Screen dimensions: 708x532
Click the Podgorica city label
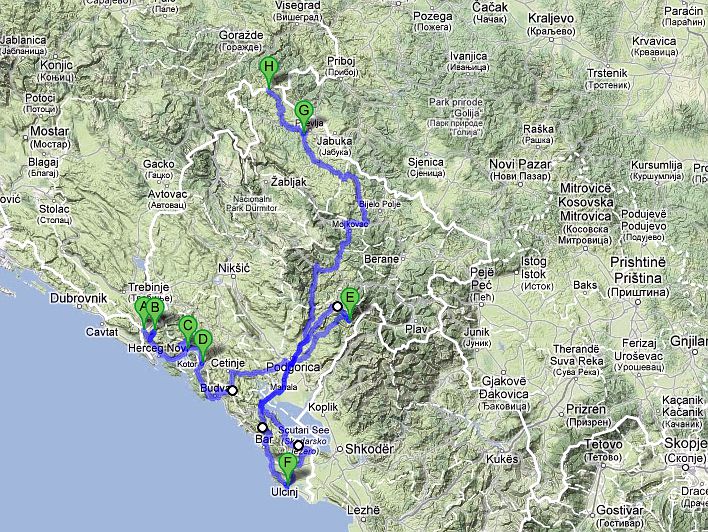click(x=293, y=367)
